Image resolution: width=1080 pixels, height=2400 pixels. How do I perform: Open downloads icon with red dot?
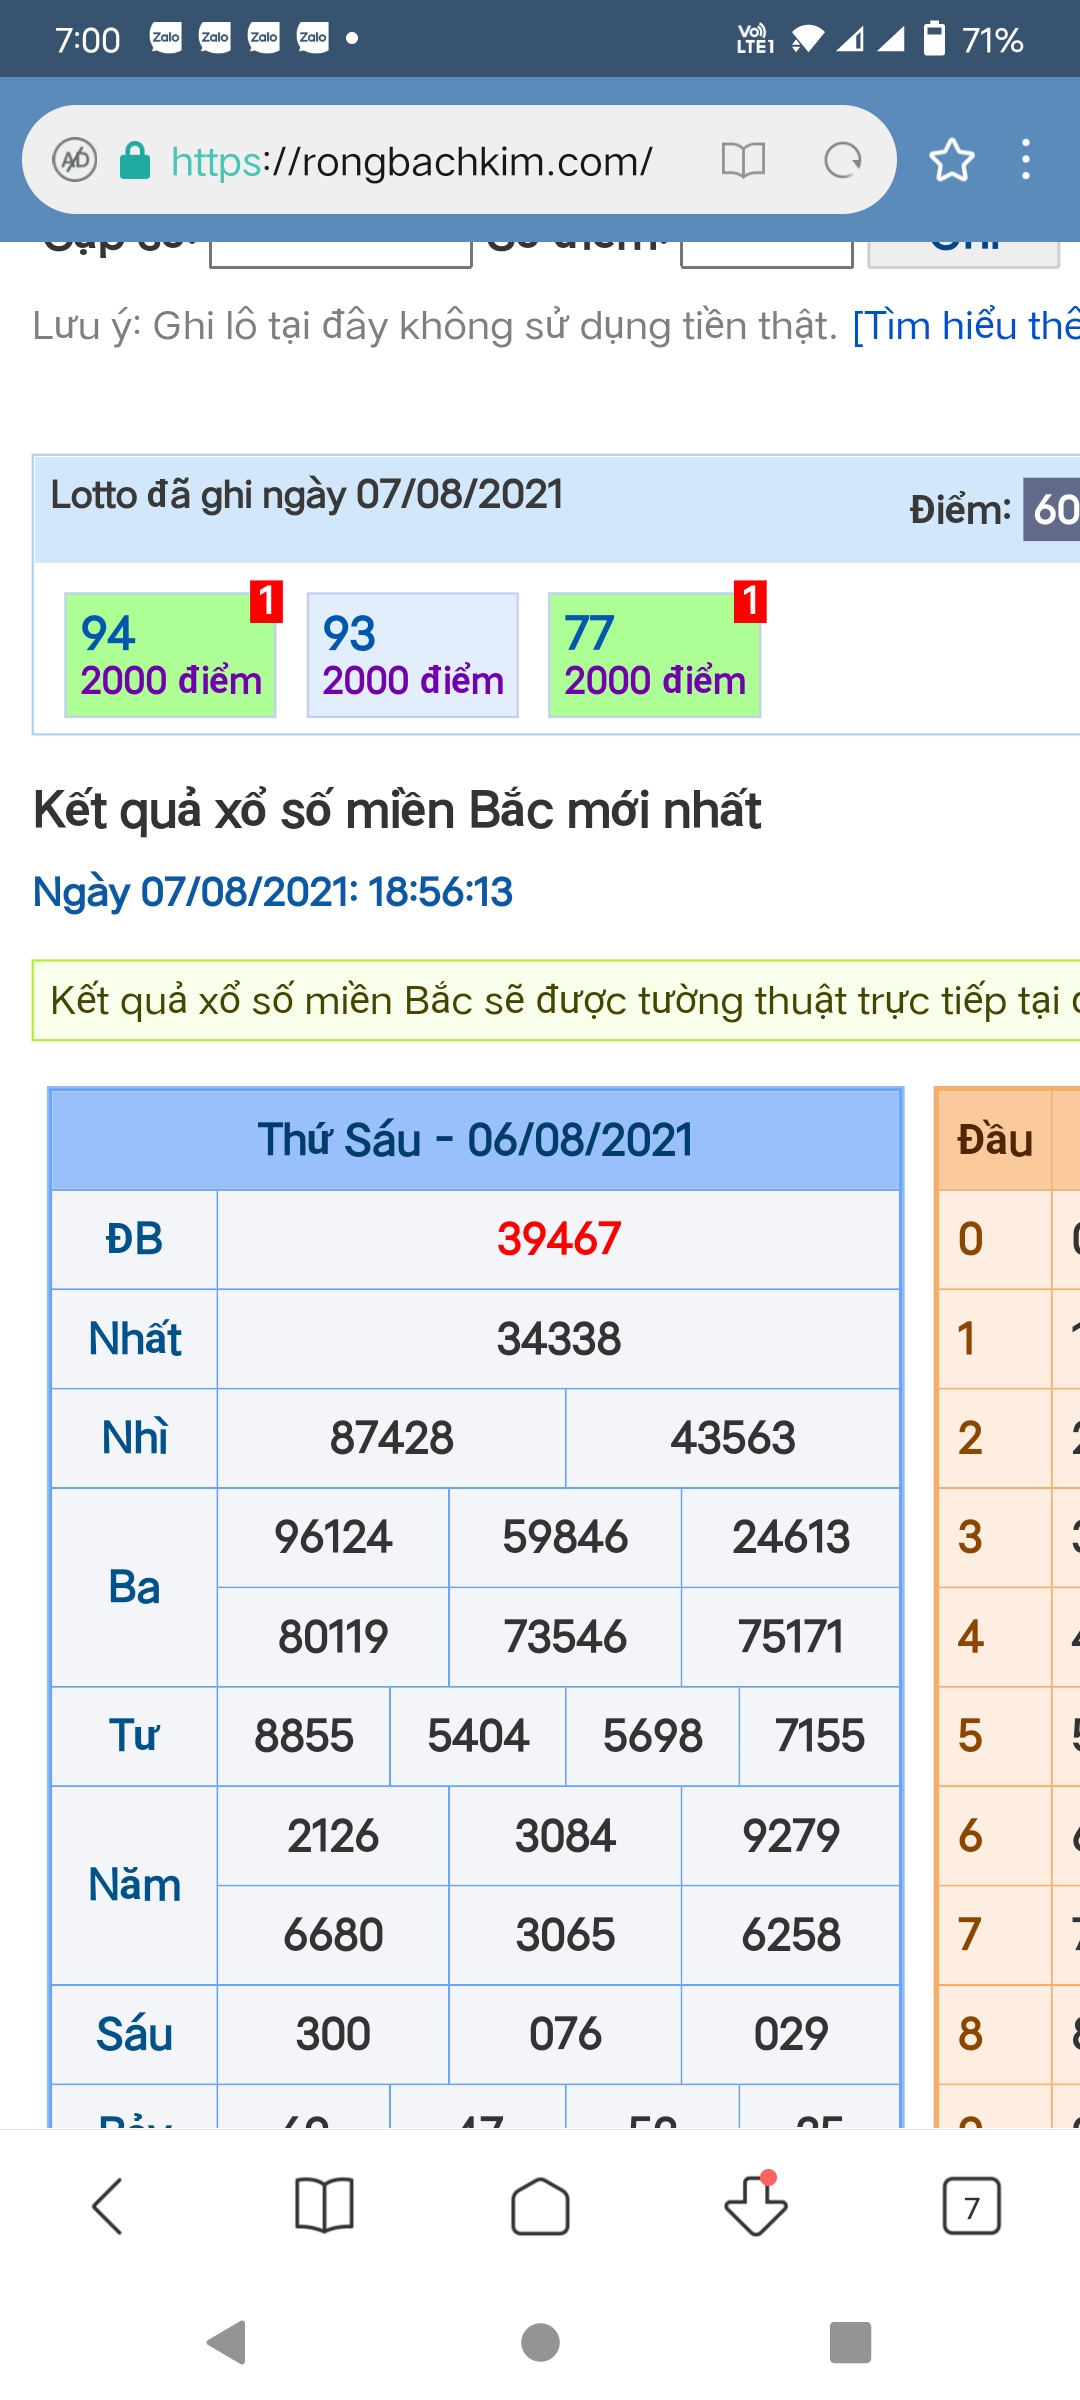[x=756, y=2206]
